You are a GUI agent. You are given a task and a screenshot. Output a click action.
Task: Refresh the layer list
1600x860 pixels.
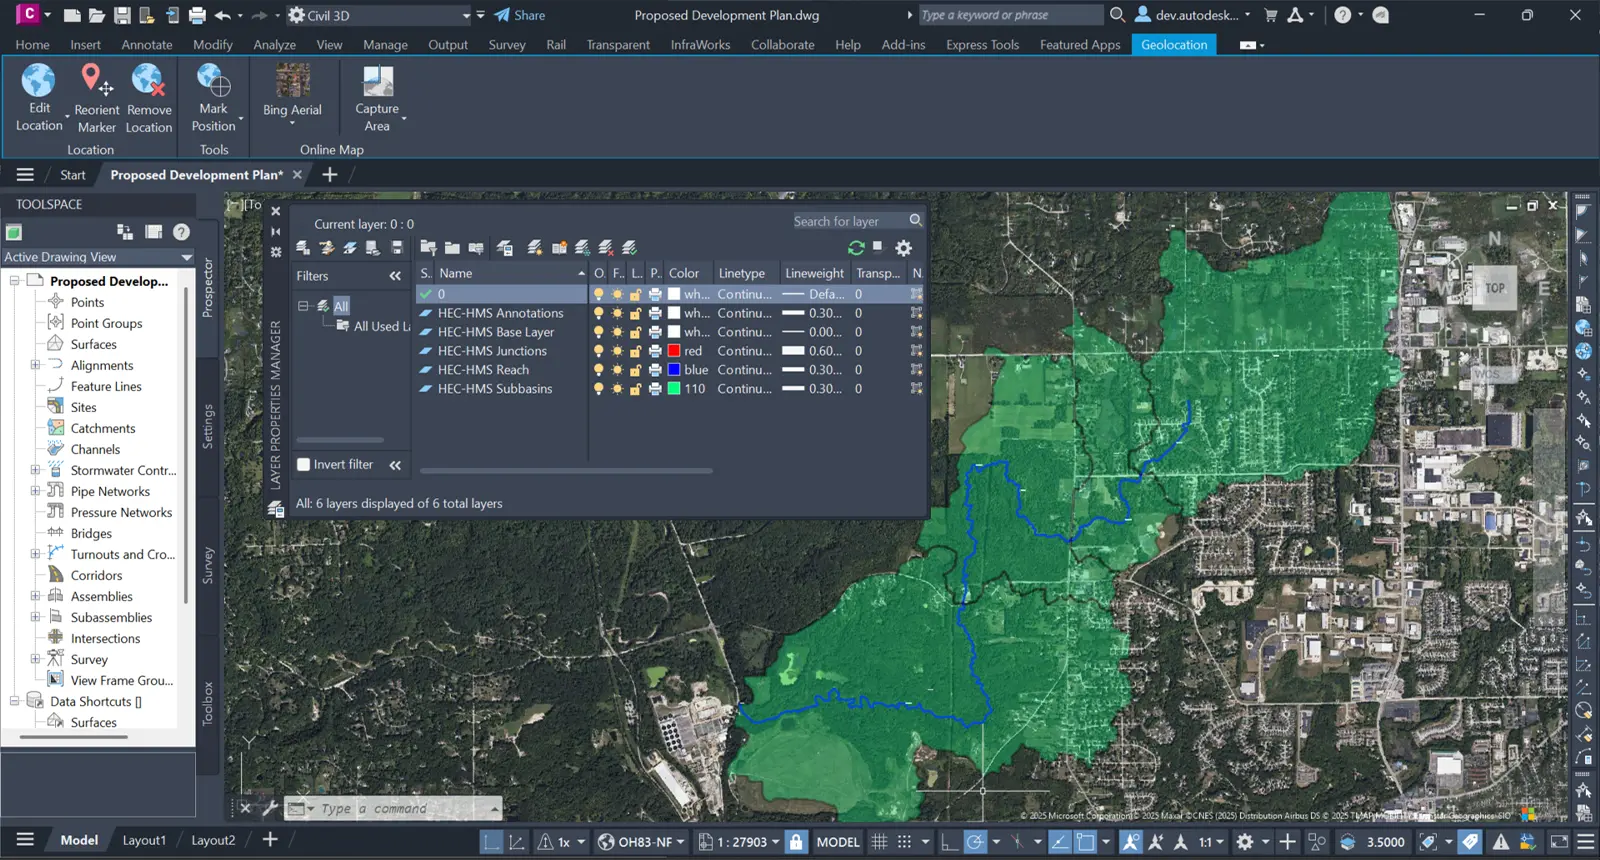tap(855, 248)
